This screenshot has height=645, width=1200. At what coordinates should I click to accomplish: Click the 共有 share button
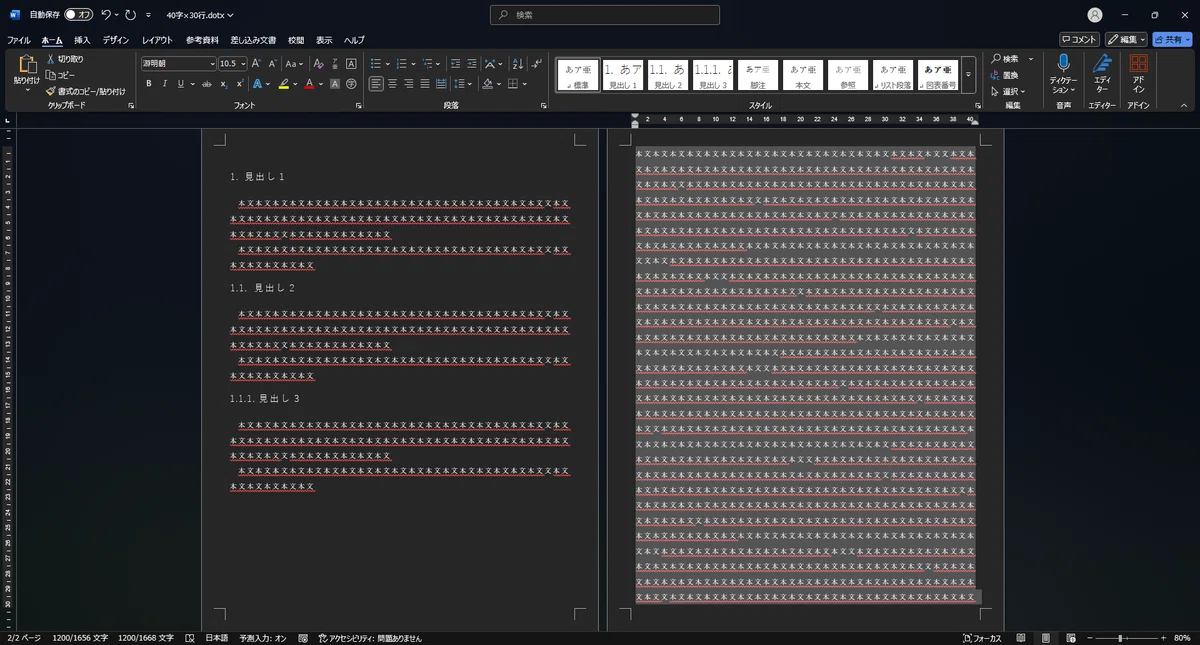(x=1172, y=40)
